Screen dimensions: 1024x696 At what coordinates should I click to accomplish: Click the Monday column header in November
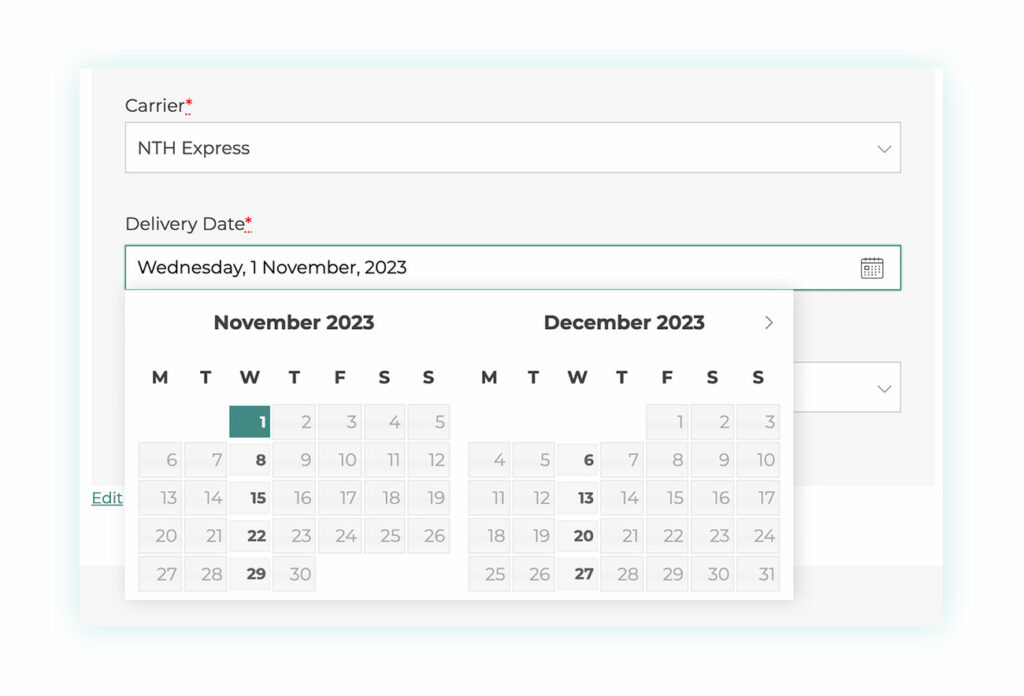click(160, 377)
